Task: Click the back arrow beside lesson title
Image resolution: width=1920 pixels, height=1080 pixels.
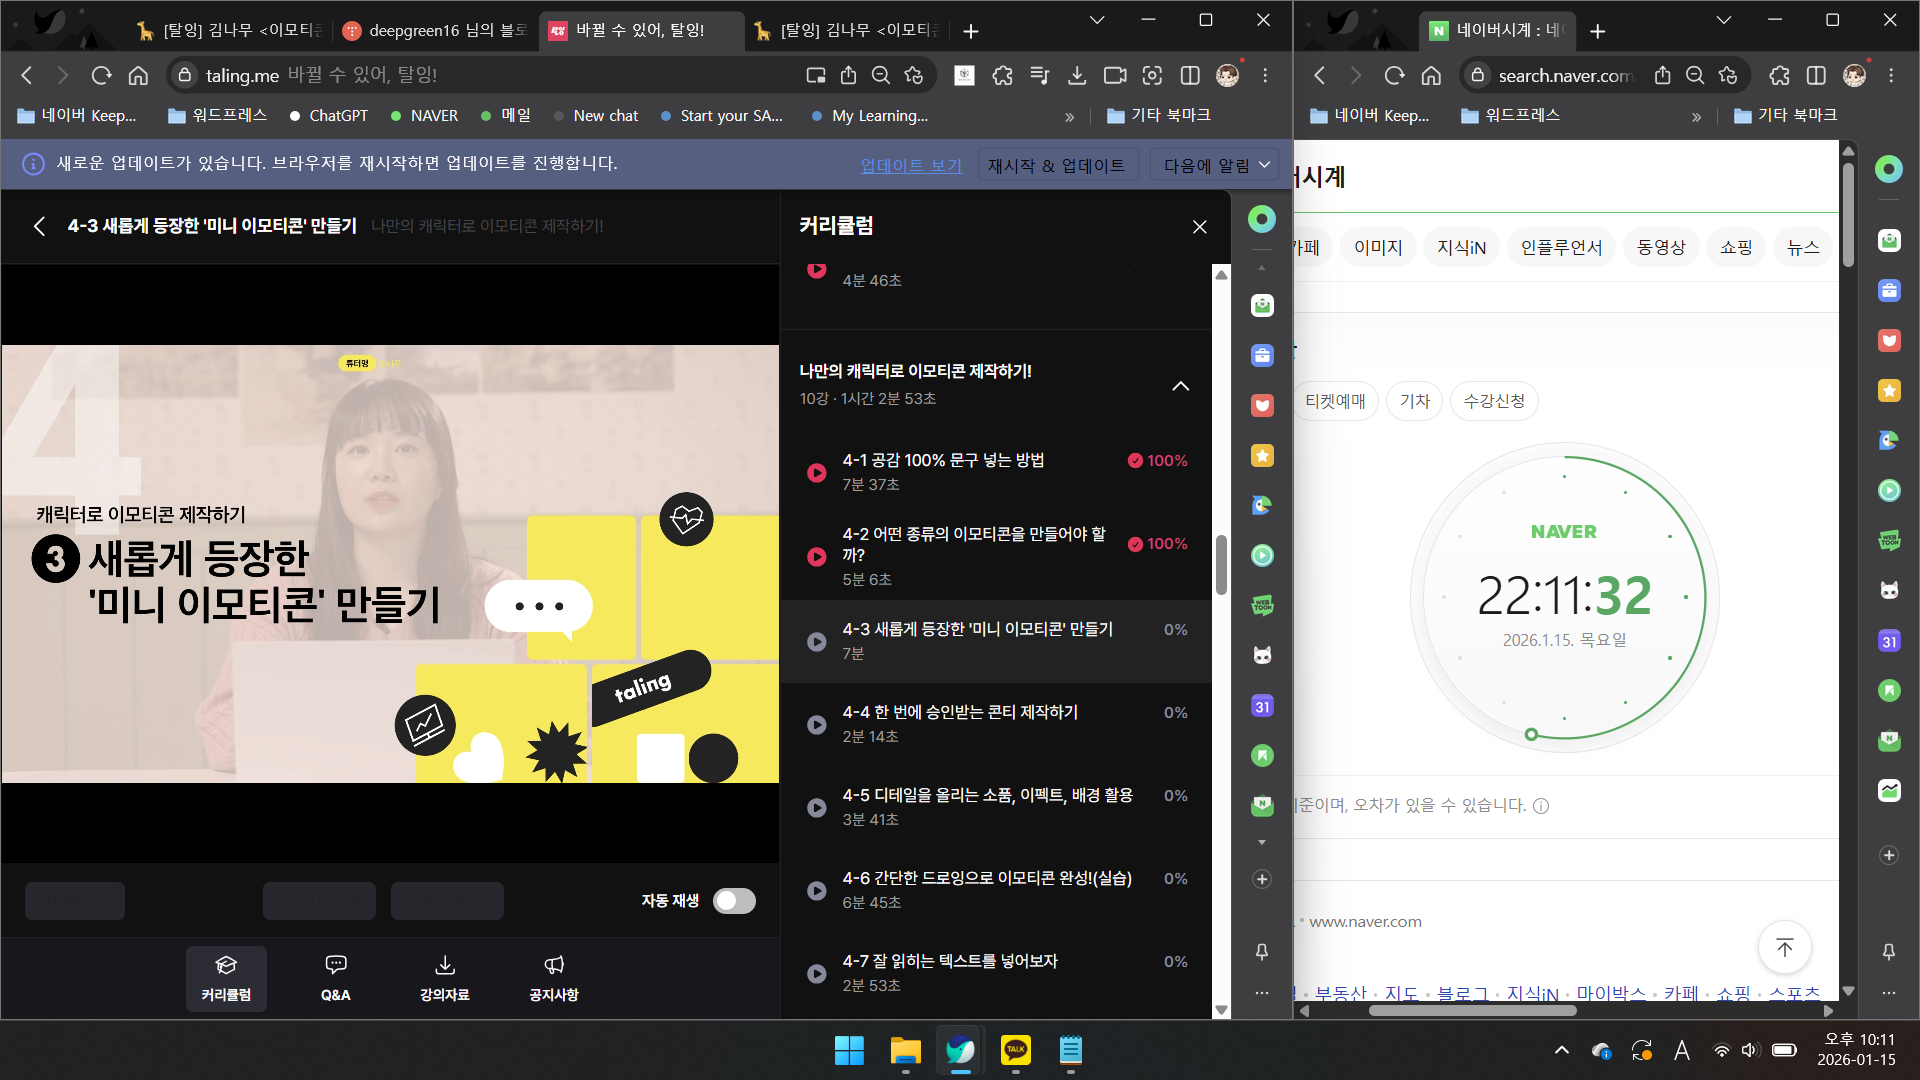Action: click(39, 226)
